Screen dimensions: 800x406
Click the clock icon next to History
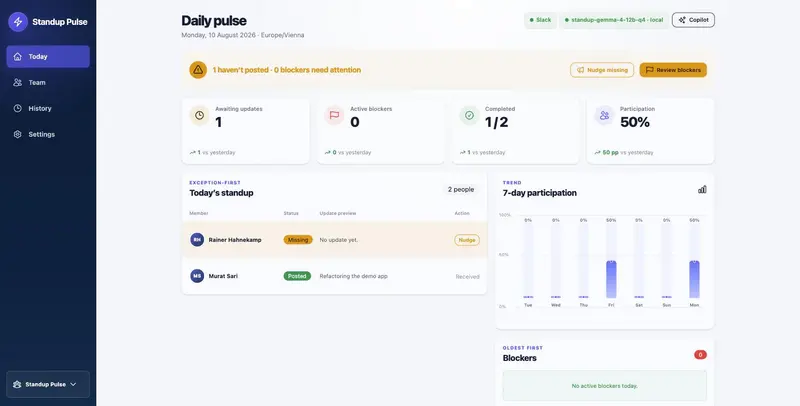[x=18, y=109]
